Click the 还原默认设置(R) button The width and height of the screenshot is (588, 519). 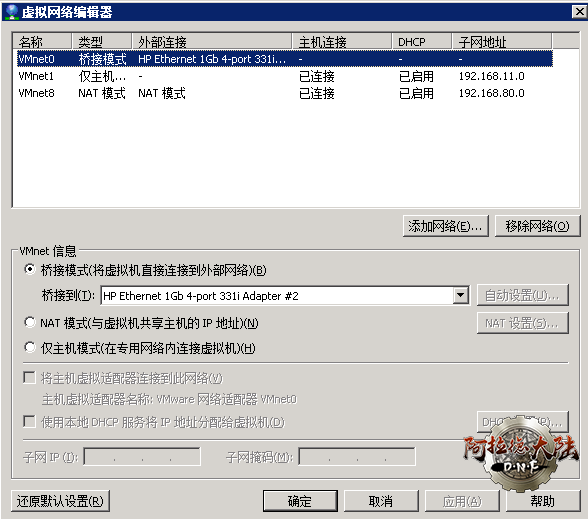60,501
